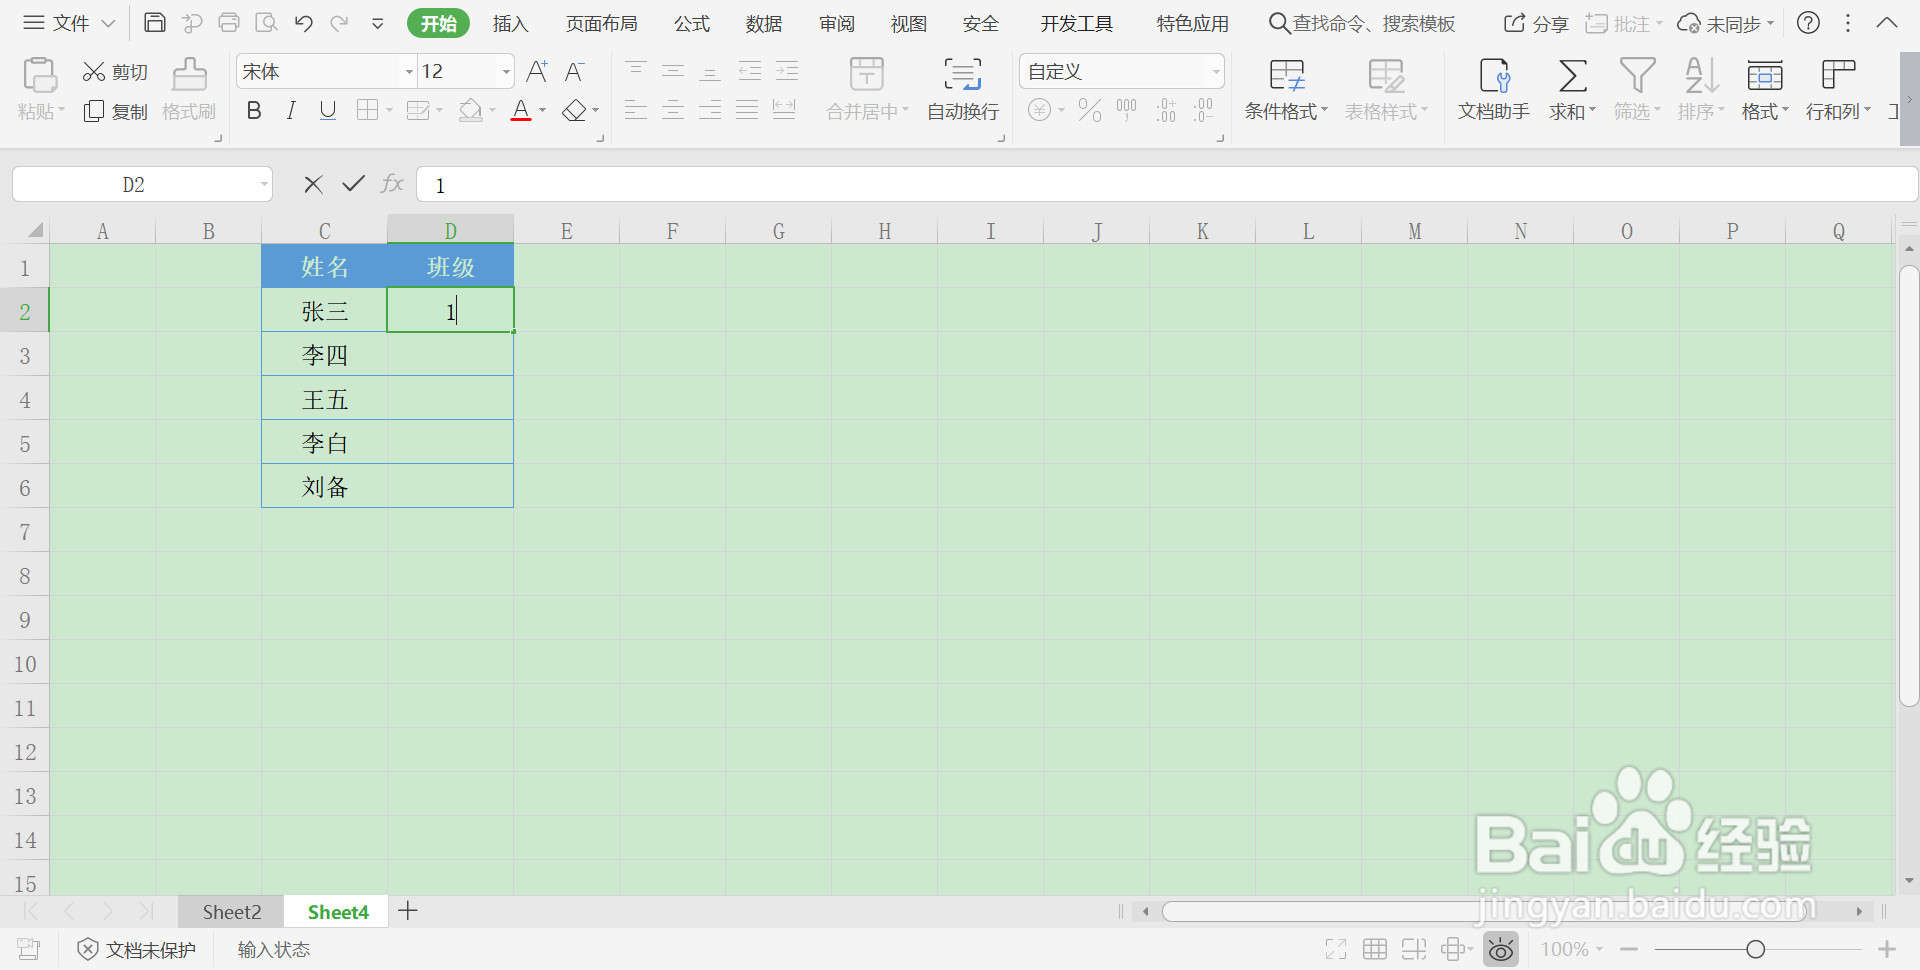Toggle eye protection mode icon in status bar

1501,949
